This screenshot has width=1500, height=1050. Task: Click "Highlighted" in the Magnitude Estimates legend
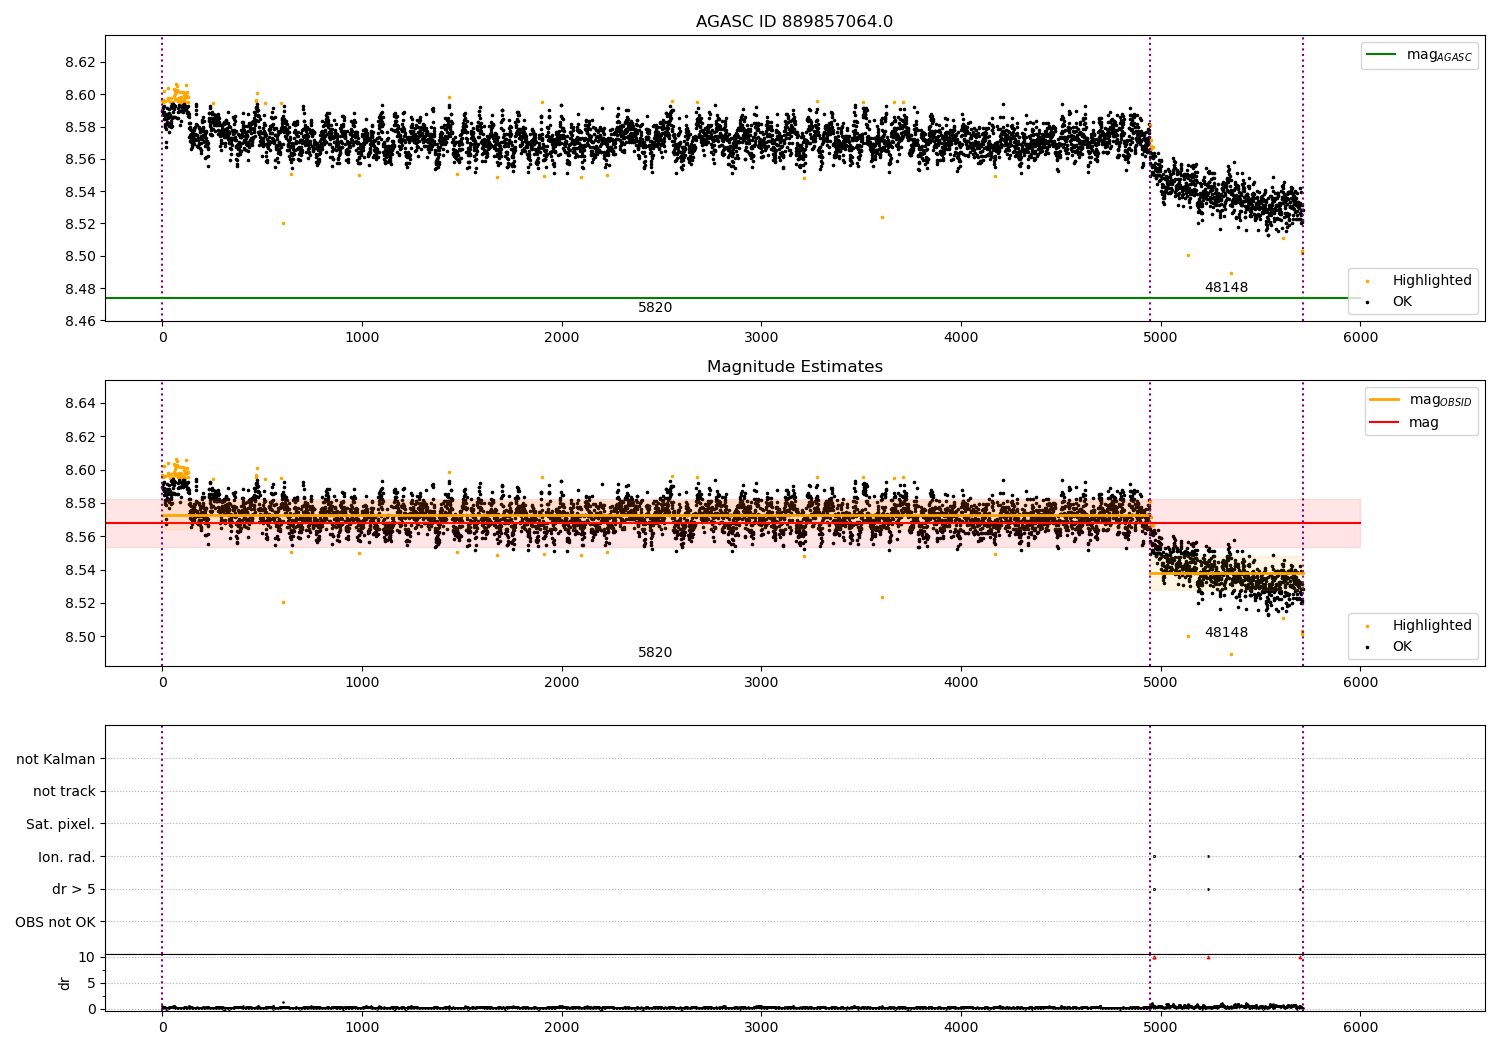pos(1432,626)
